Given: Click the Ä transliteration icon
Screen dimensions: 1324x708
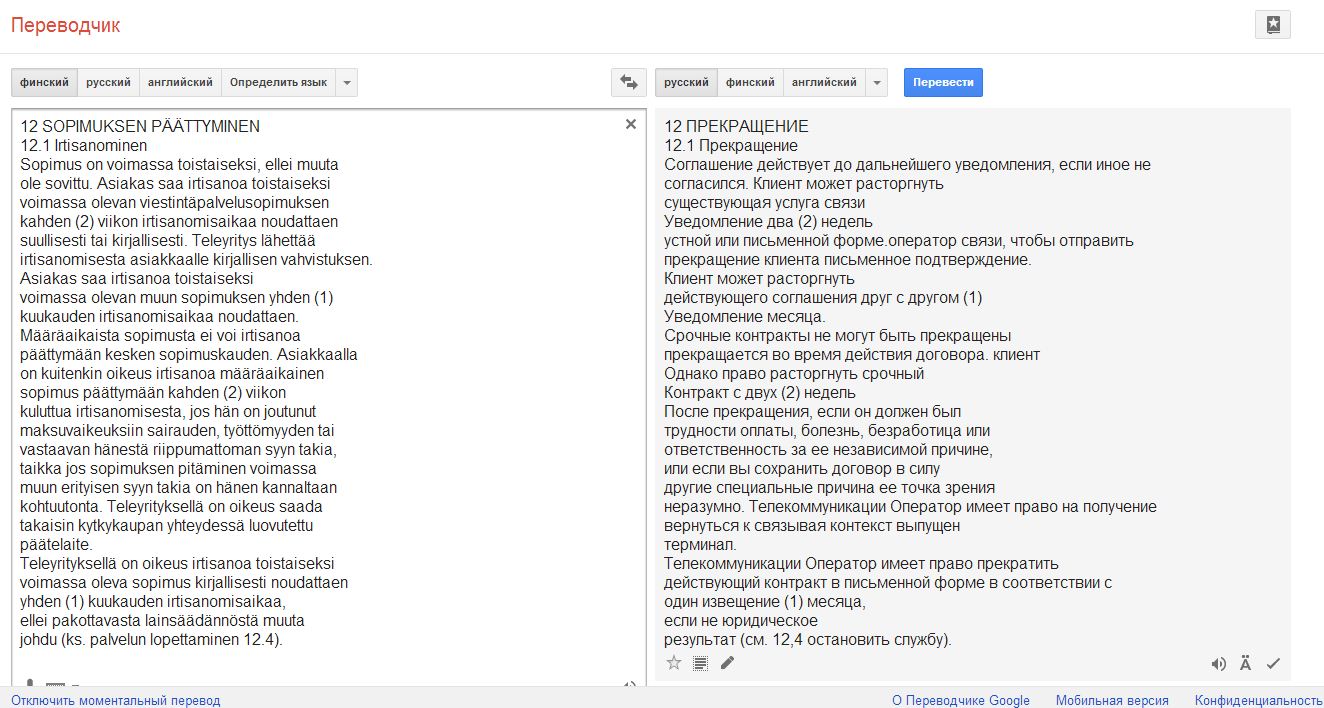Looking at the screenshot, I should point(1245,663).
